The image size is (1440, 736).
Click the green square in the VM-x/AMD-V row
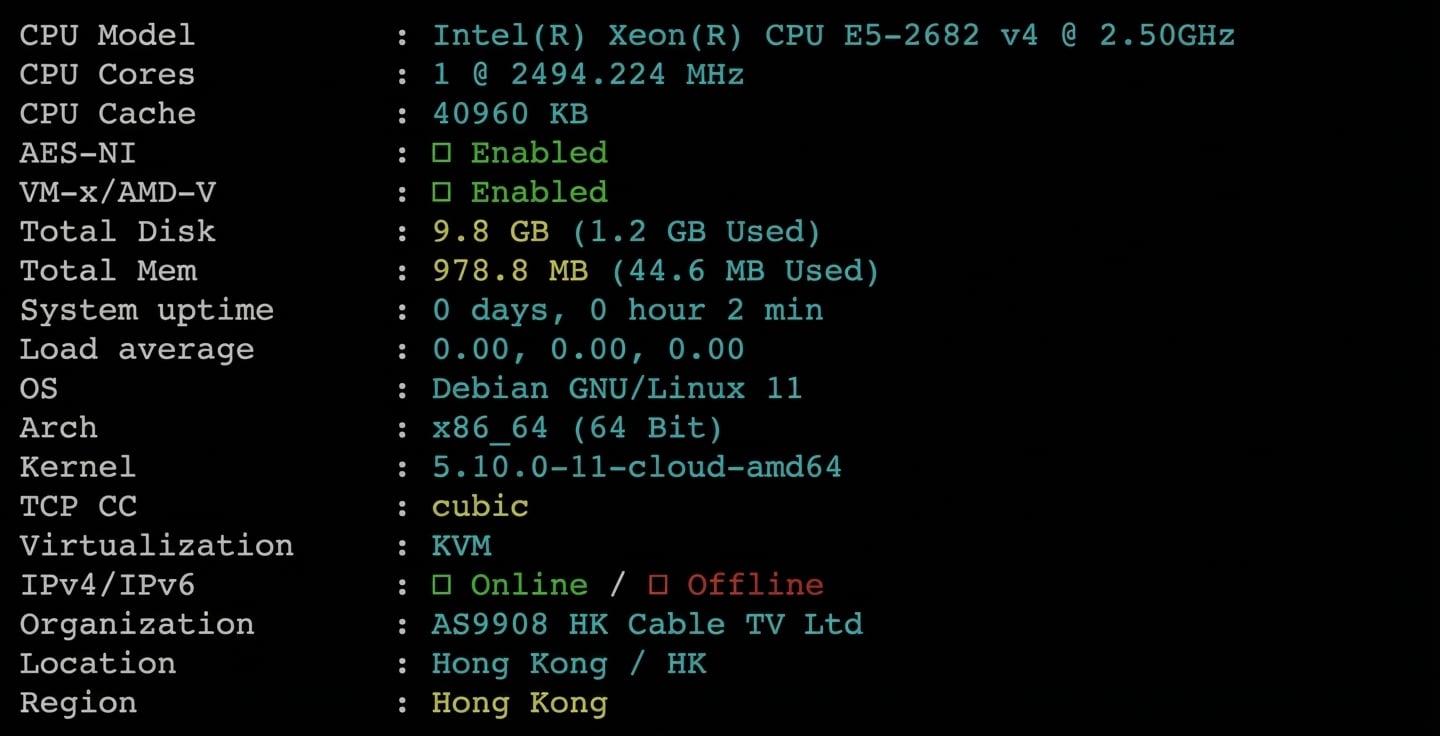click(441, 192)
